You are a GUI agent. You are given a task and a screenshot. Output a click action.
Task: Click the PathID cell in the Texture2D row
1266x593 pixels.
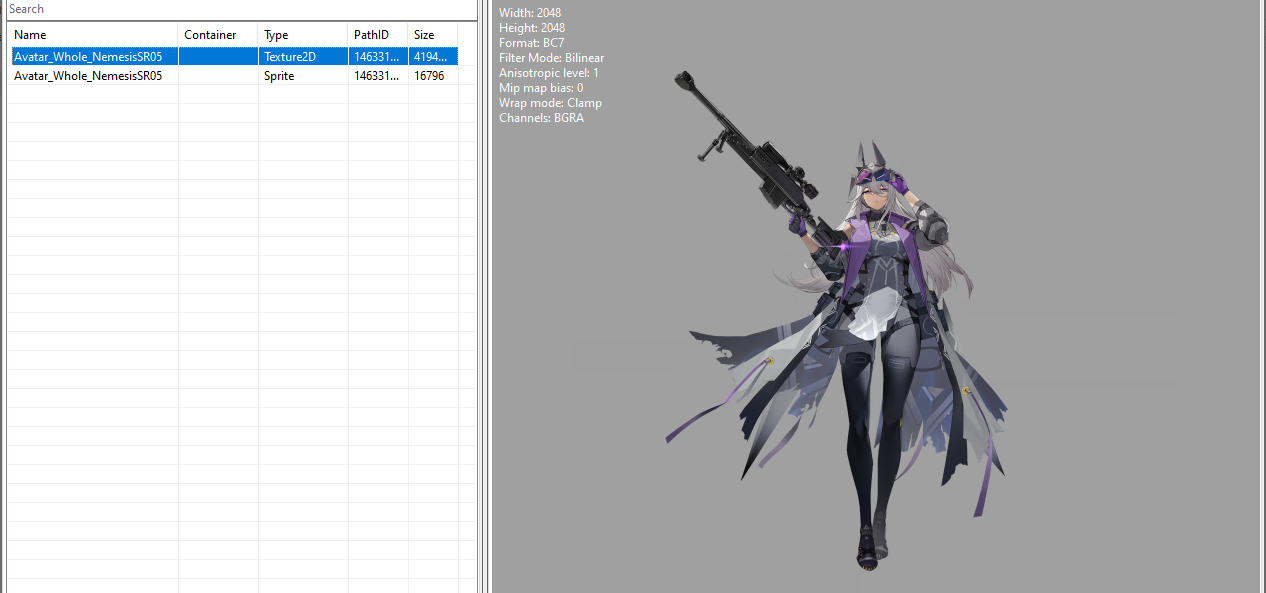click(378, 56)
